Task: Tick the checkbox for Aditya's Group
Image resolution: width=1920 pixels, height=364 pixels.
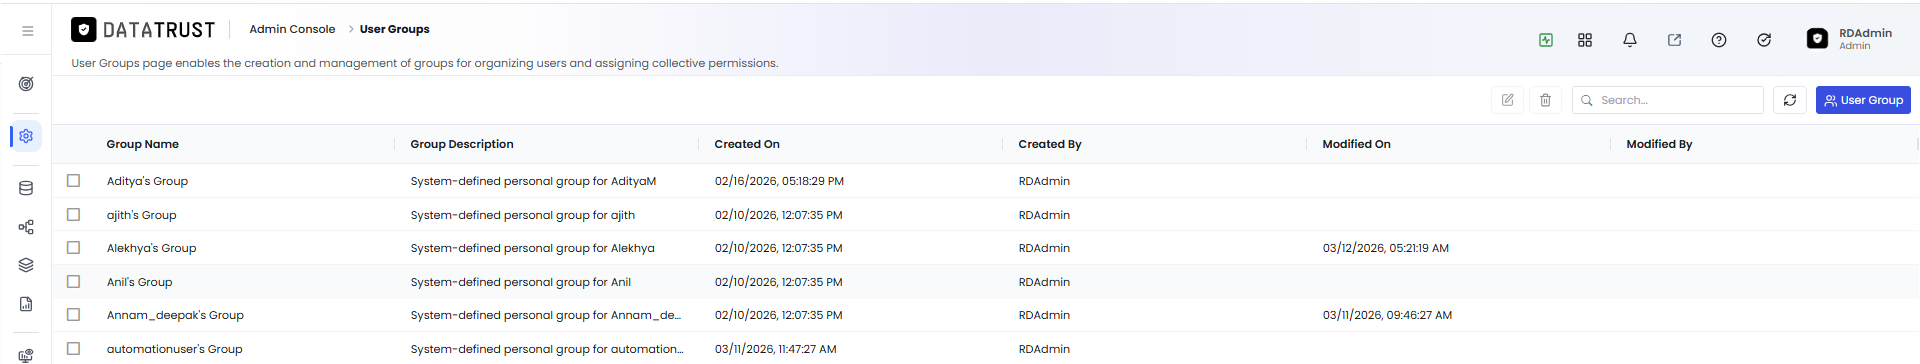Action: [x=73, y=181]
